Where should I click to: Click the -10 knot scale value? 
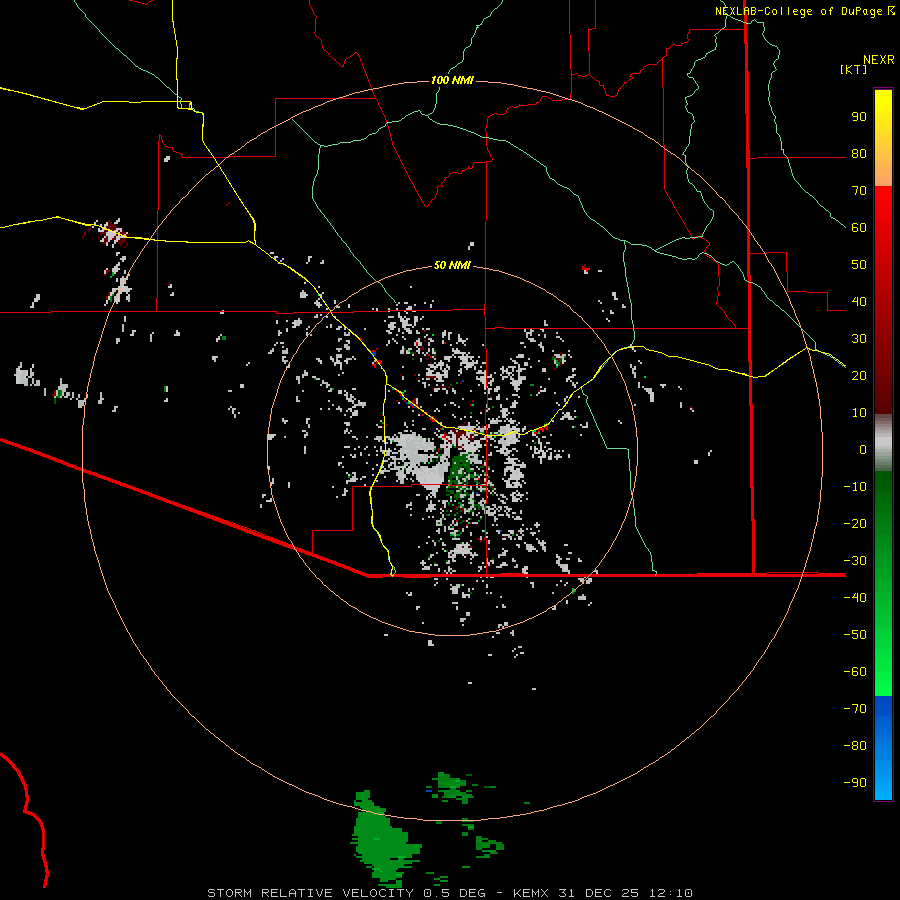(855, 487)
